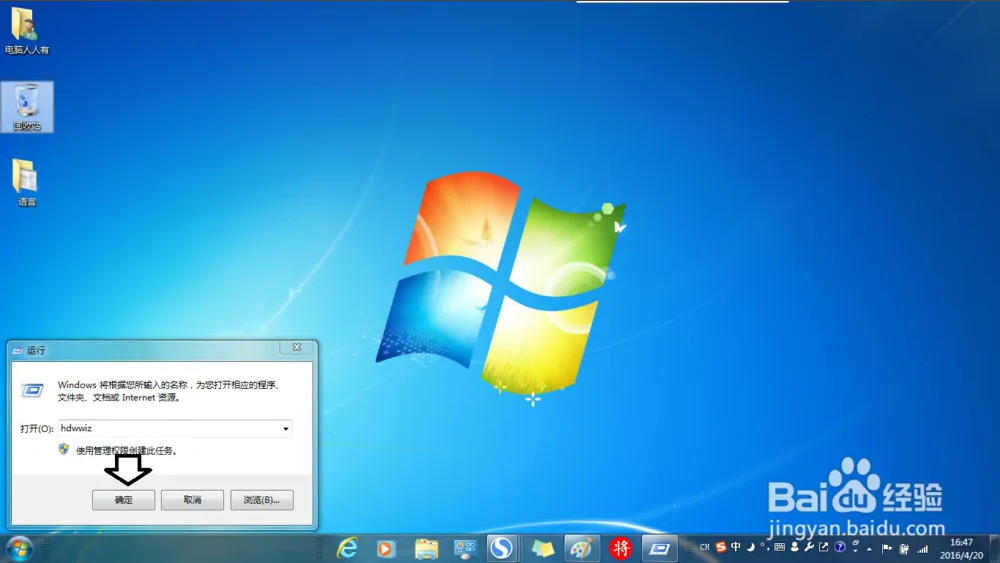
Task: Select the 语言 folder on desktop
Action: 26,182
